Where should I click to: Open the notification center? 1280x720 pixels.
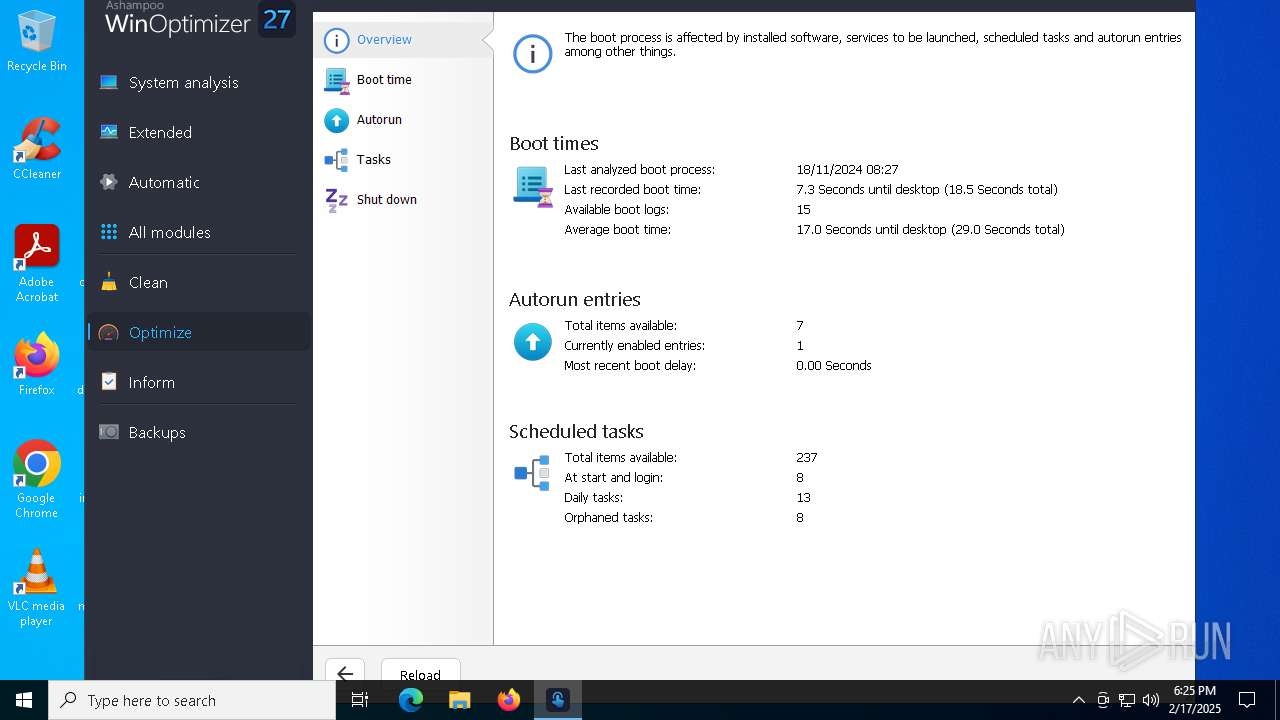[x=1247, y=700]
